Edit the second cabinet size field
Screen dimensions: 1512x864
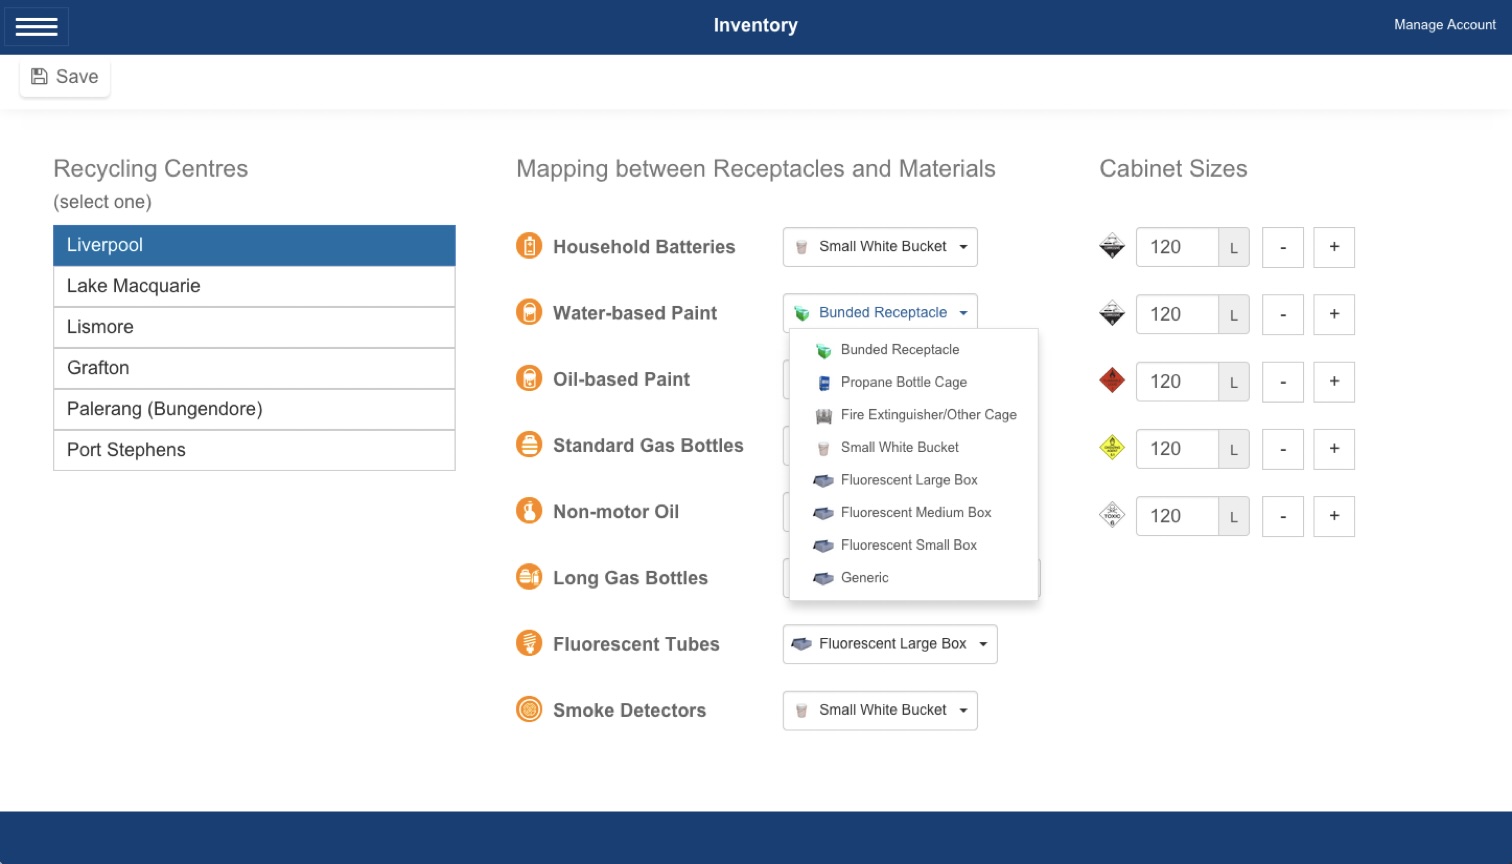click(x=1177, y=314)
